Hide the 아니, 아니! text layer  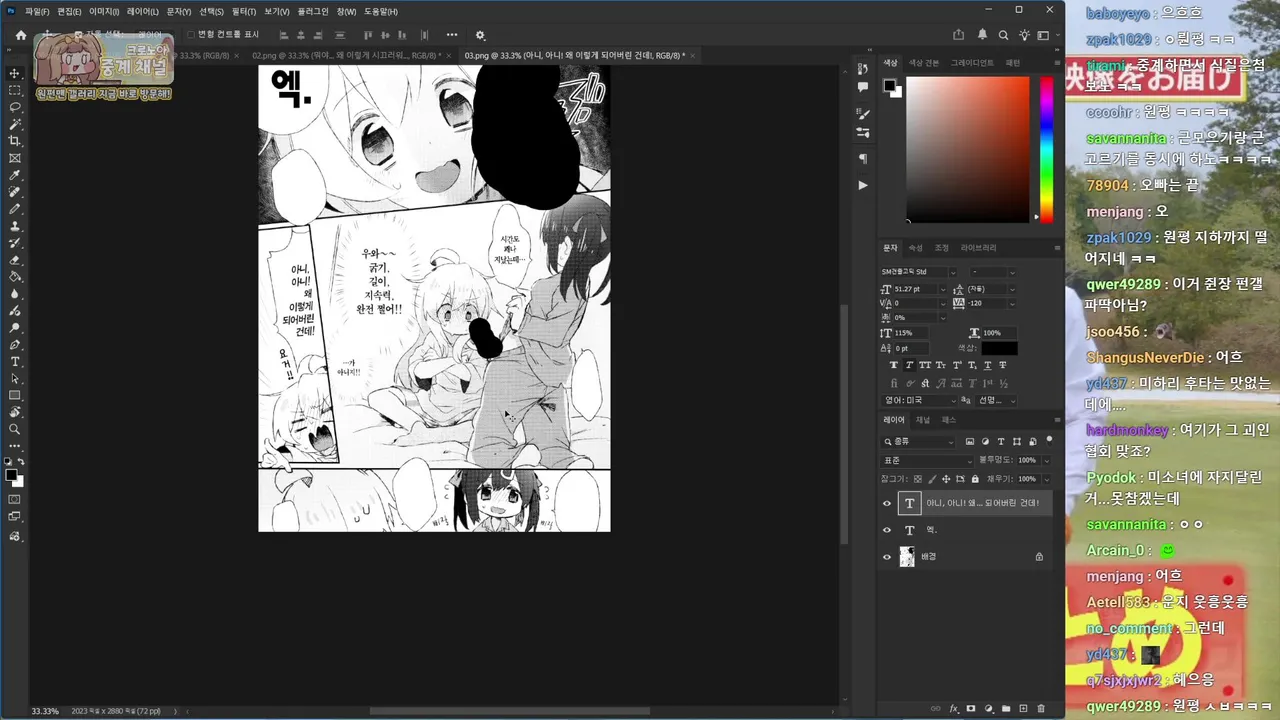tap(886, 503)
